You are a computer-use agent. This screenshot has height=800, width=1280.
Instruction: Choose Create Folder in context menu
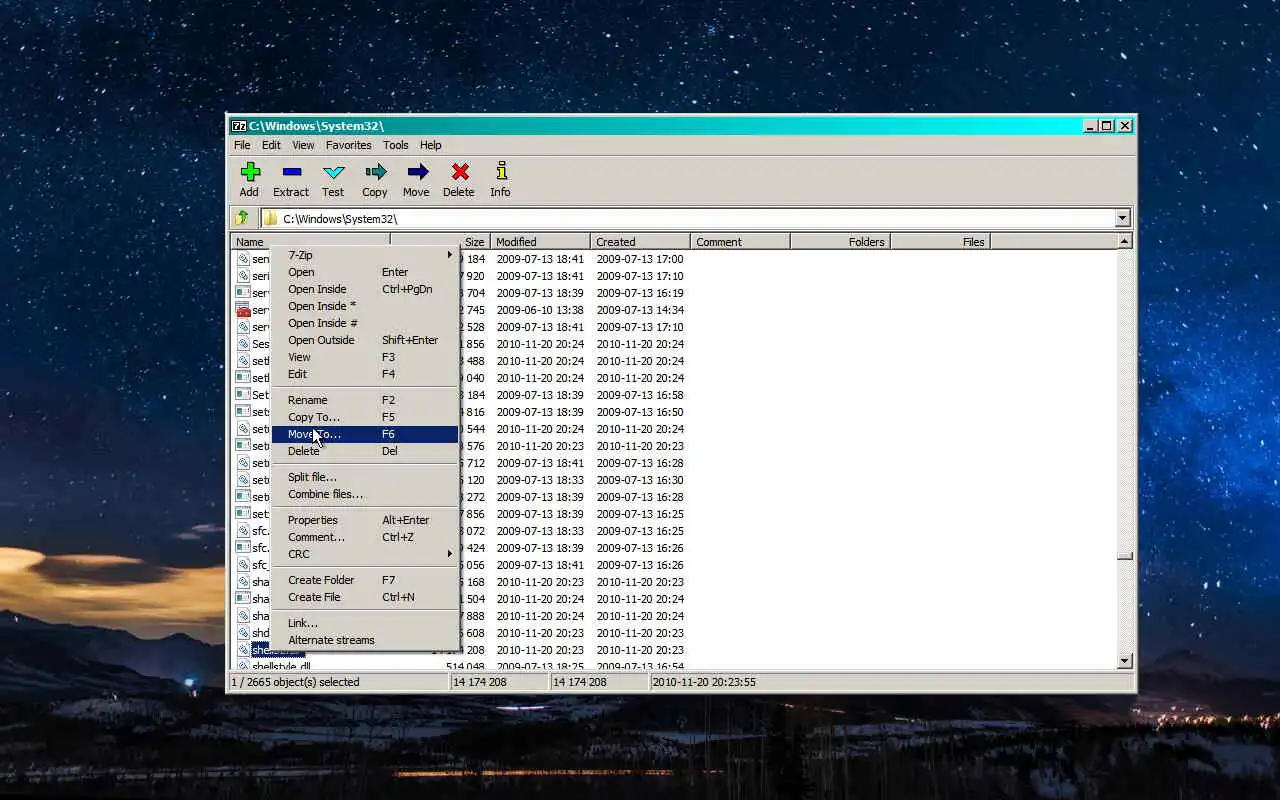point(365,580)
